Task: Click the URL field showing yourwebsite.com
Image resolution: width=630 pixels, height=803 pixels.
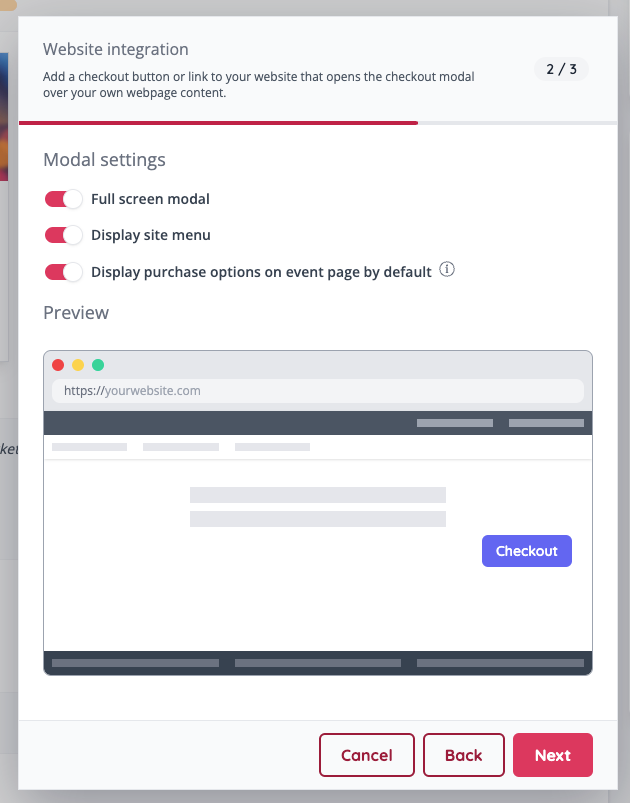Action: [x=317, y=391]
